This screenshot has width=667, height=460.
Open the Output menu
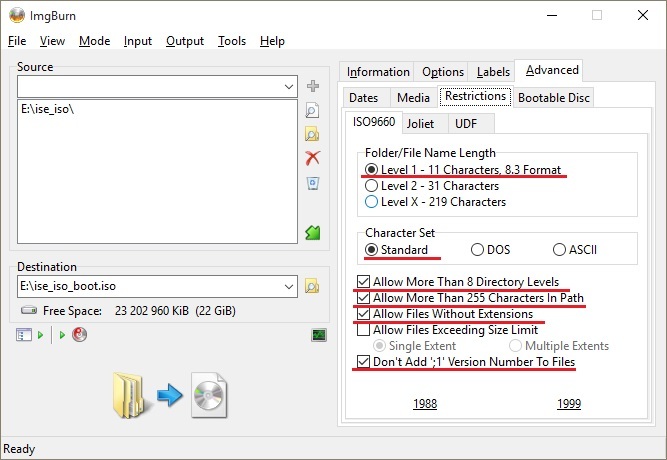[x=185, y=41]
